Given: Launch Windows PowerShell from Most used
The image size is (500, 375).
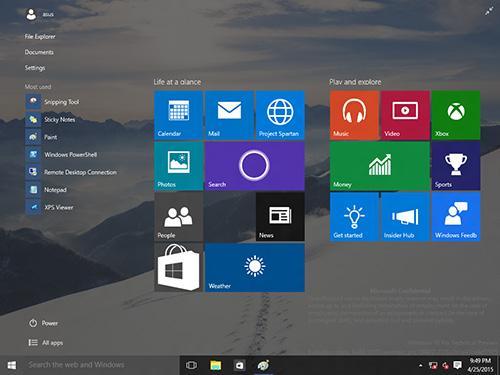Looking at the screenshot, I should pyautogui.click(x=62, y=155).
